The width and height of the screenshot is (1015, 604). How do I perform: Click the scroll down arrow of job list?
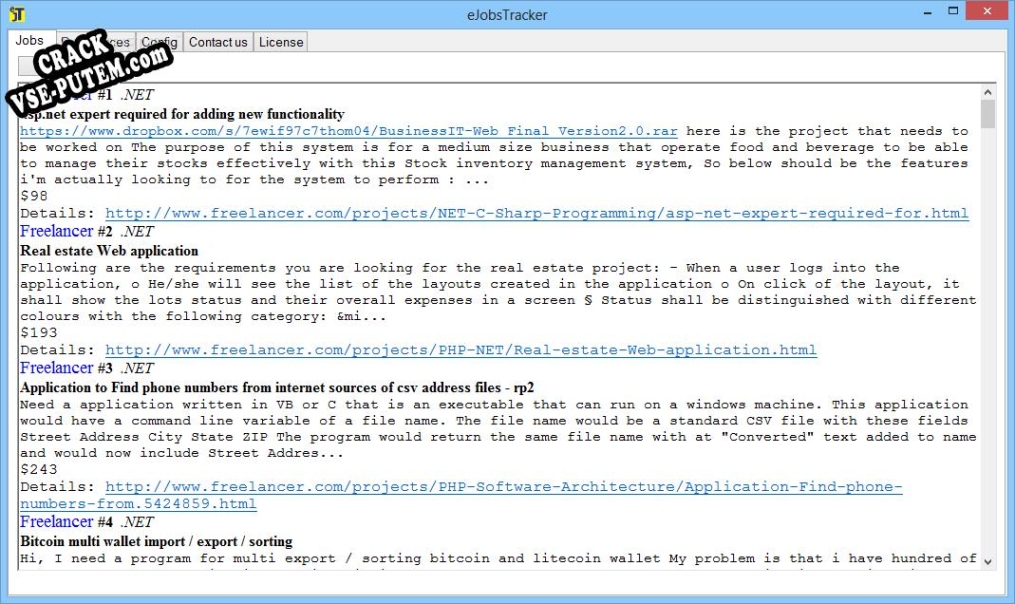pyautogui.click(x=988, y=562)
